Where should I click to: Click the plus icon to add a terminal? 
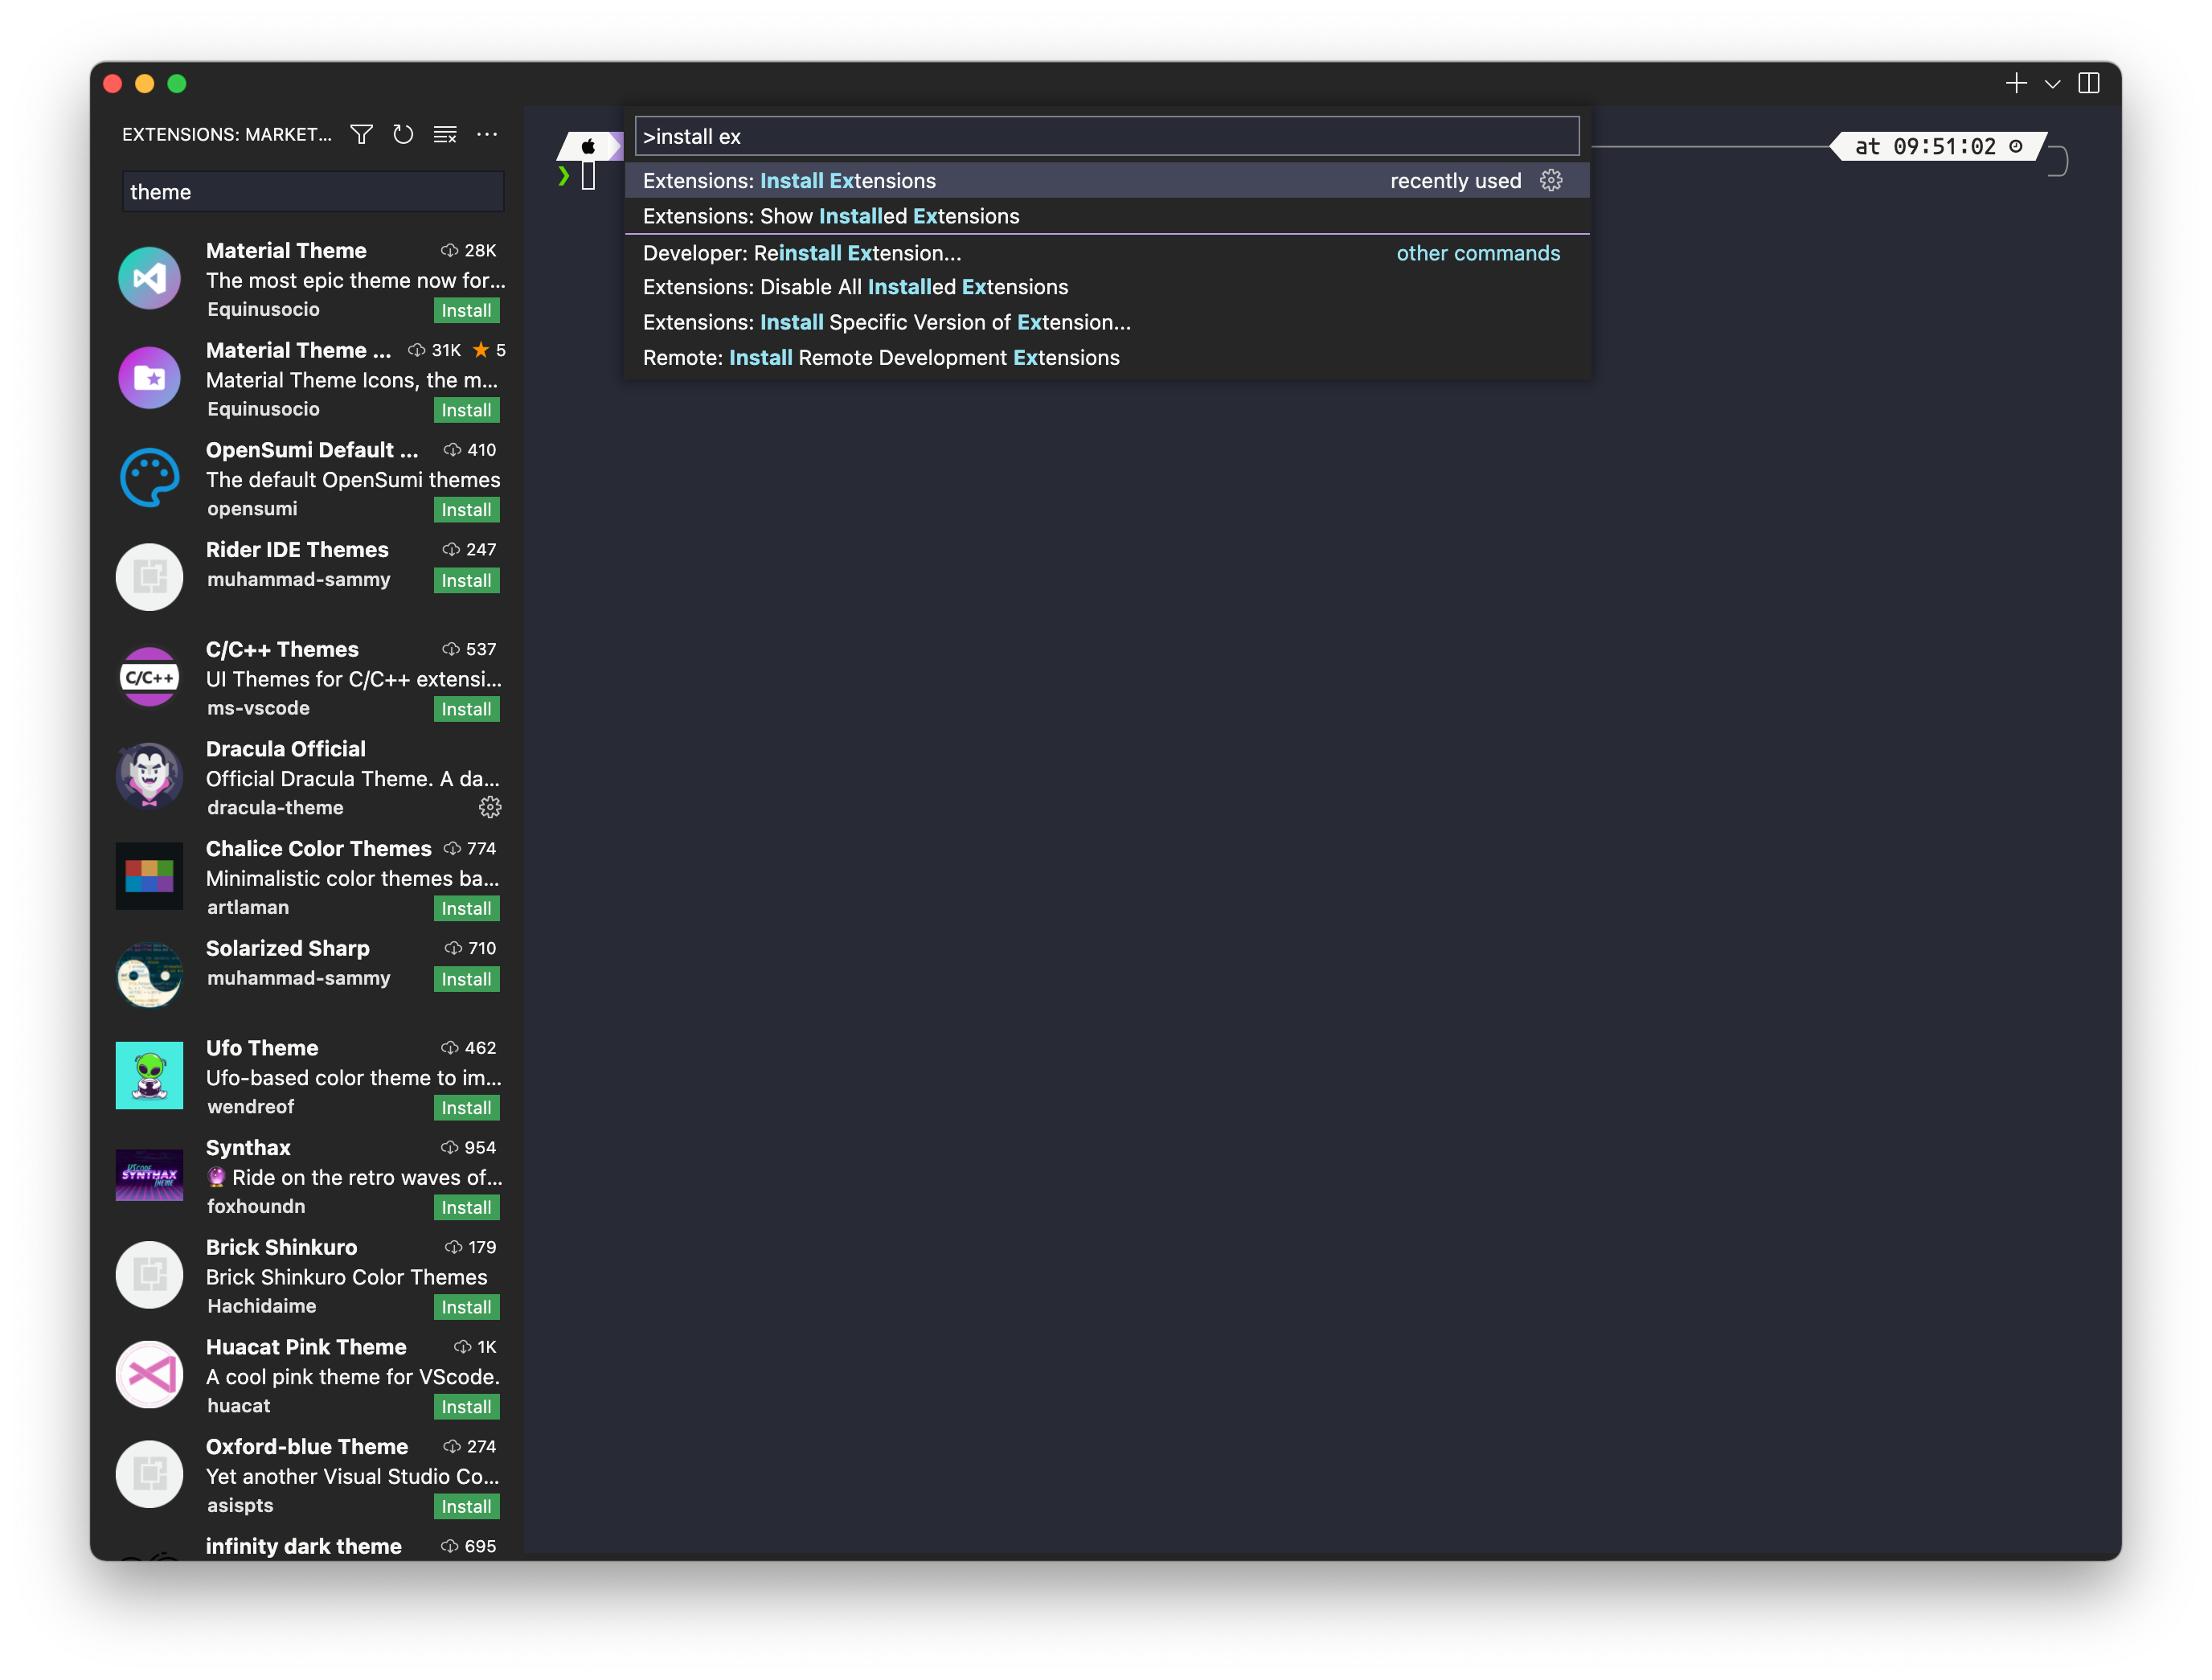pos(2016,83)
